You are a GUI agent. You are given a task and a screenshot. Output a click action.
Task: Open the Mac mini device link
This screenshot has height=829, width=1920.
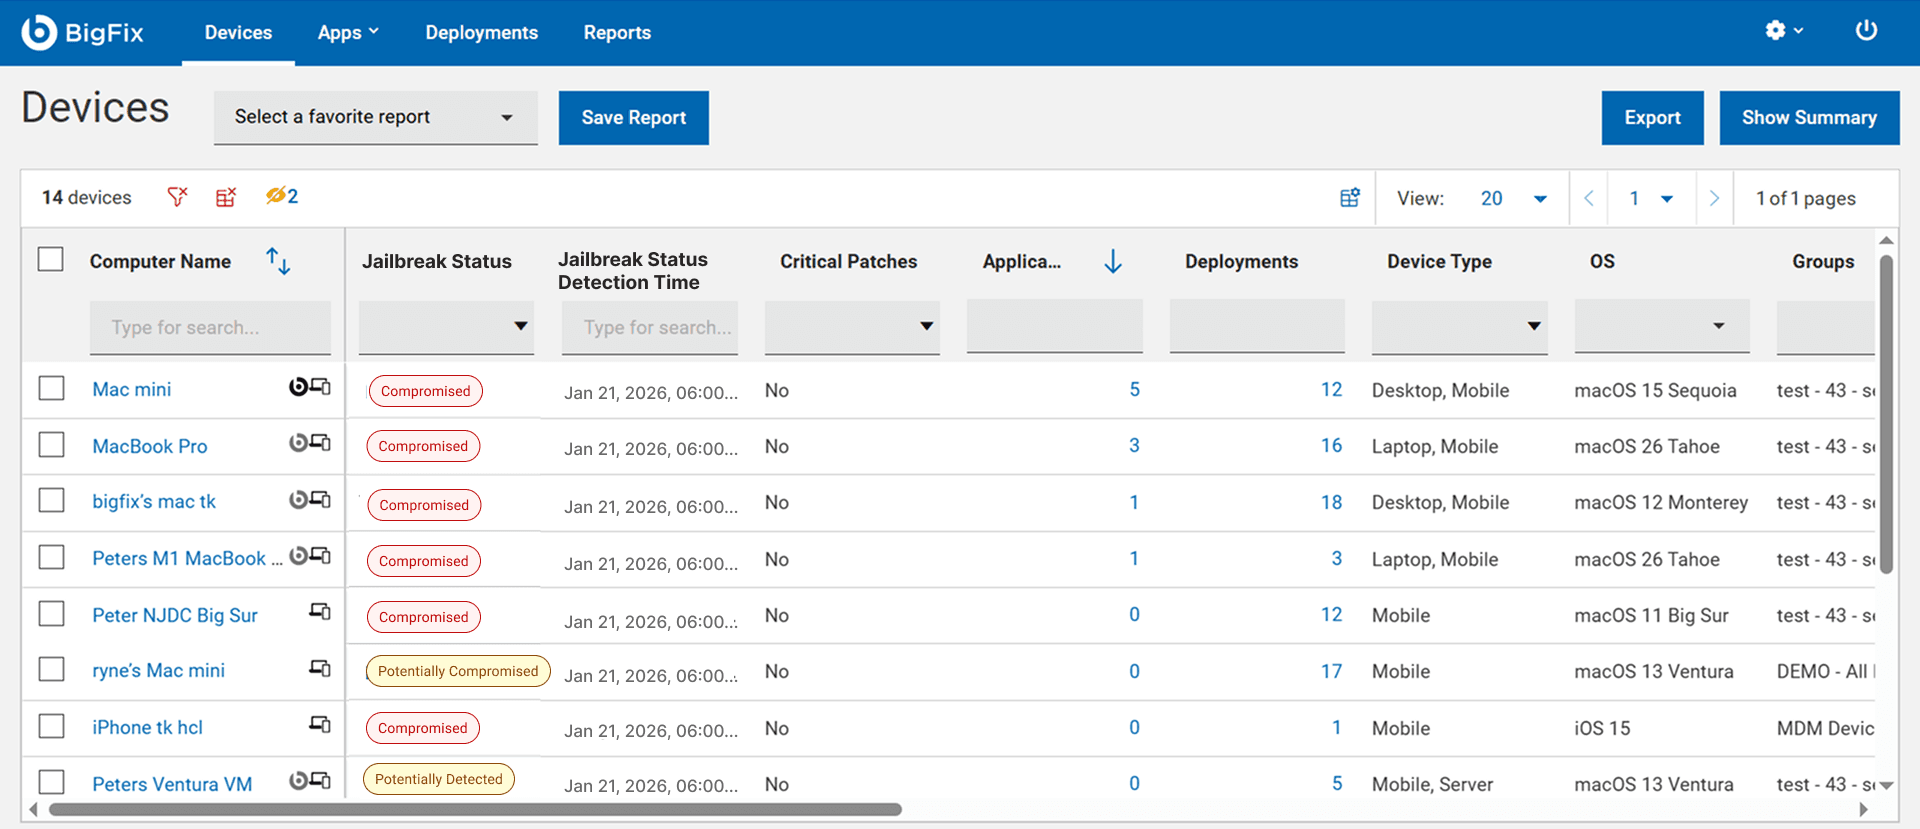(x=132, y=389)
